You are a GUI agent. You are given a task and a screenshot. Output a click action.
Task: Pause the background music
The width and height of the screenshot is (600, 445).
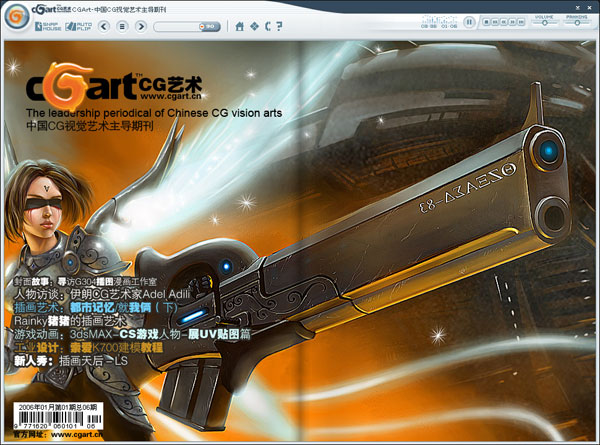(469, 22)
